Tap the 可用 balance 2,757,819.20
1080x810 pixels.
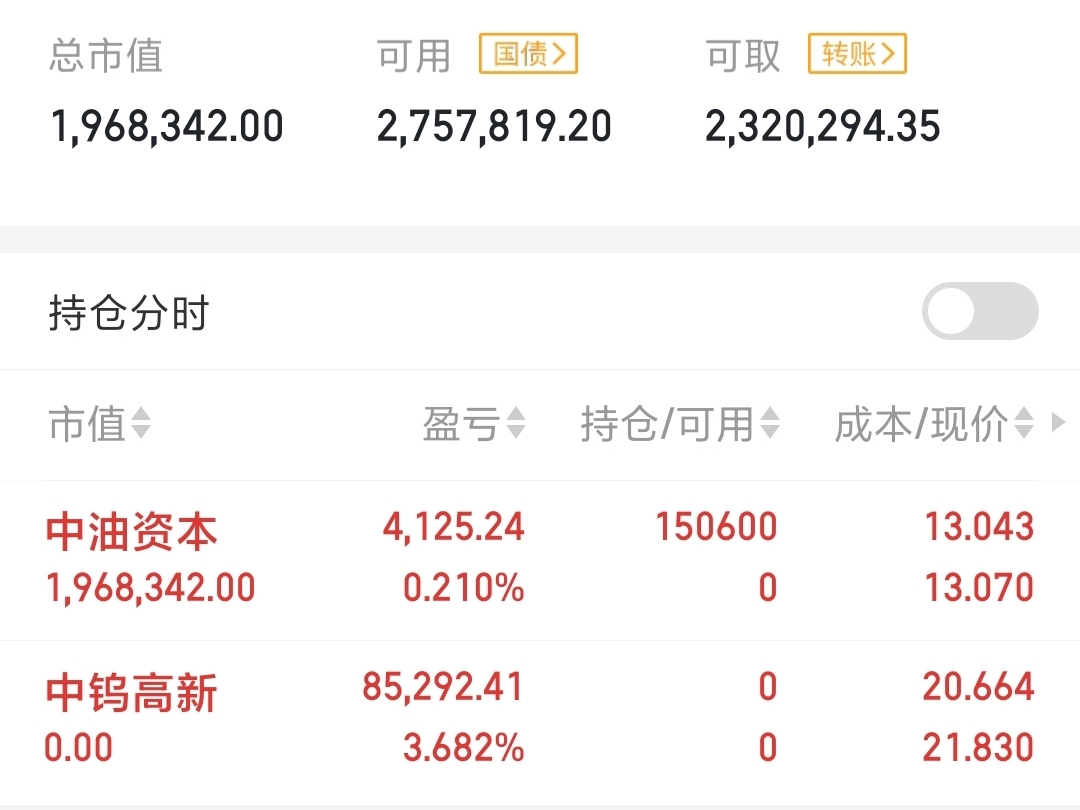(x=494, y=127)
